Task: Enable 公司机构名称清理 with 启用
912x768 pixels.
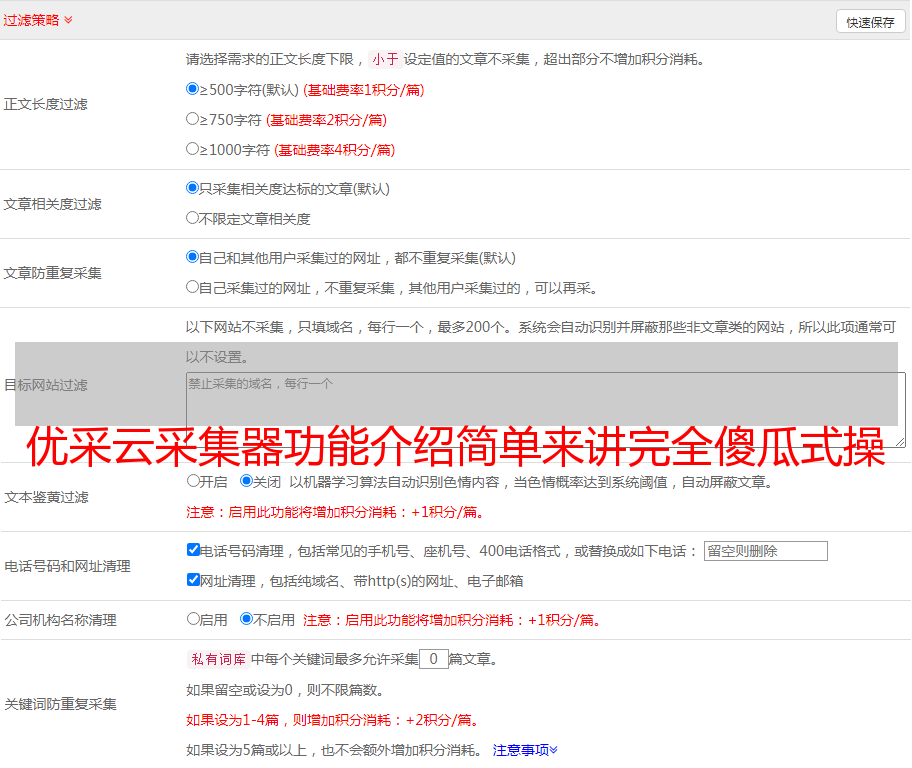Action: click(194, 619)
